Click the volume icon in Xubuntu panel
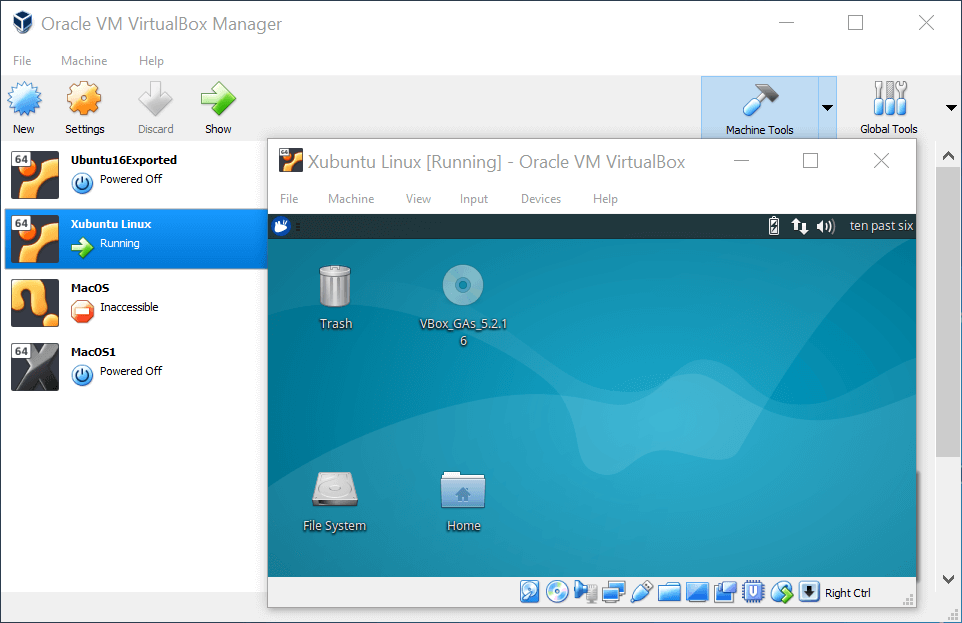The width and height of the screenshot is (962, 623). [825, 226]
